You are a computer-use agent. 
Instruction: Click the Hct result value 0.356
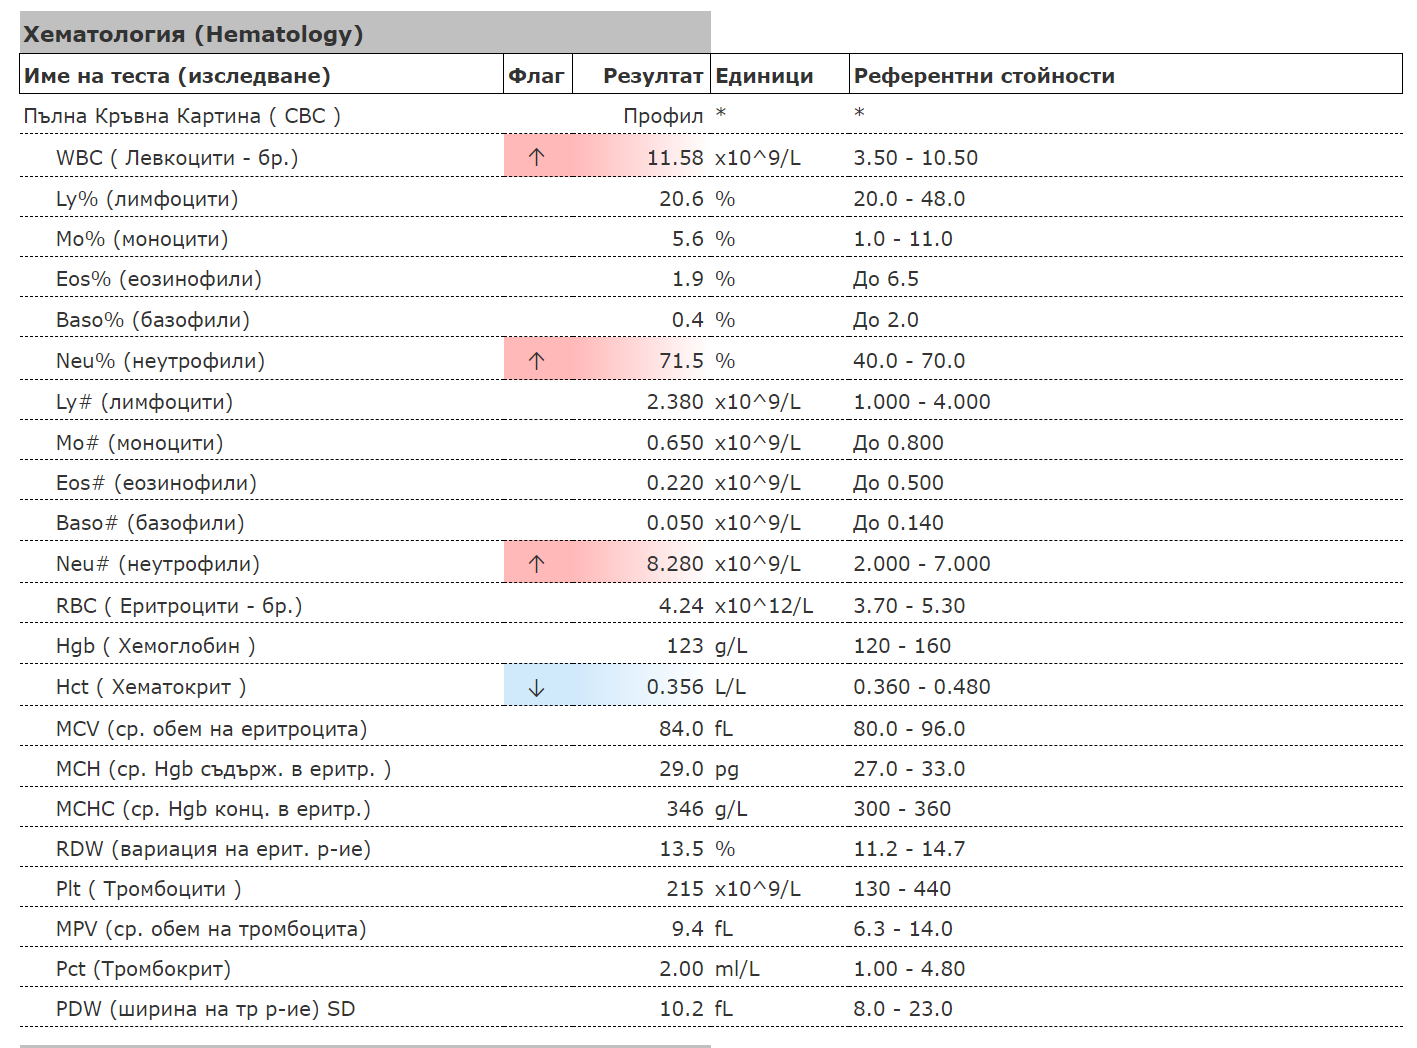tap(675, 687)
